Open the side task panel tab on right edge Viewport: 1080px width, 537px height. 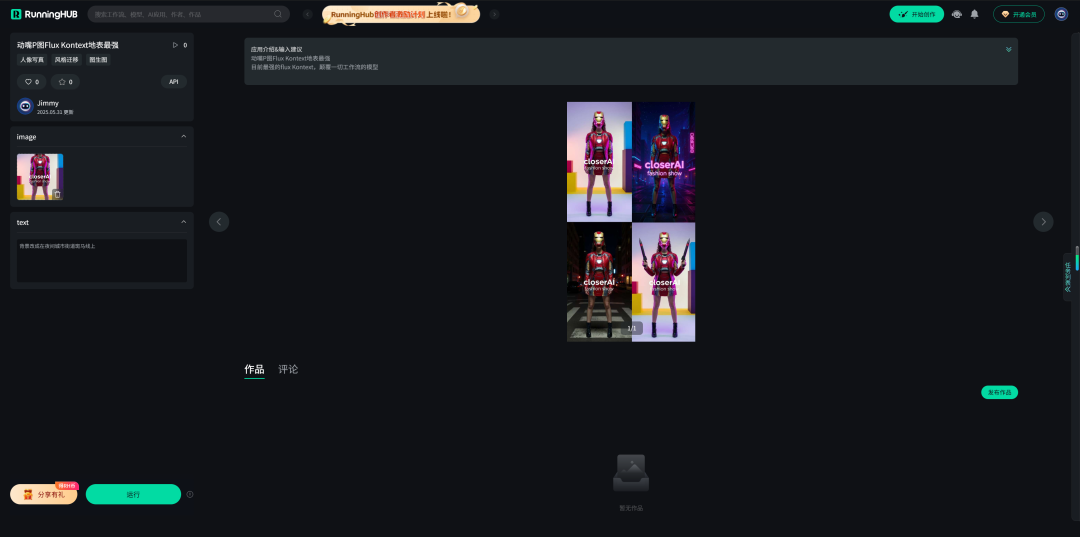1068,277
